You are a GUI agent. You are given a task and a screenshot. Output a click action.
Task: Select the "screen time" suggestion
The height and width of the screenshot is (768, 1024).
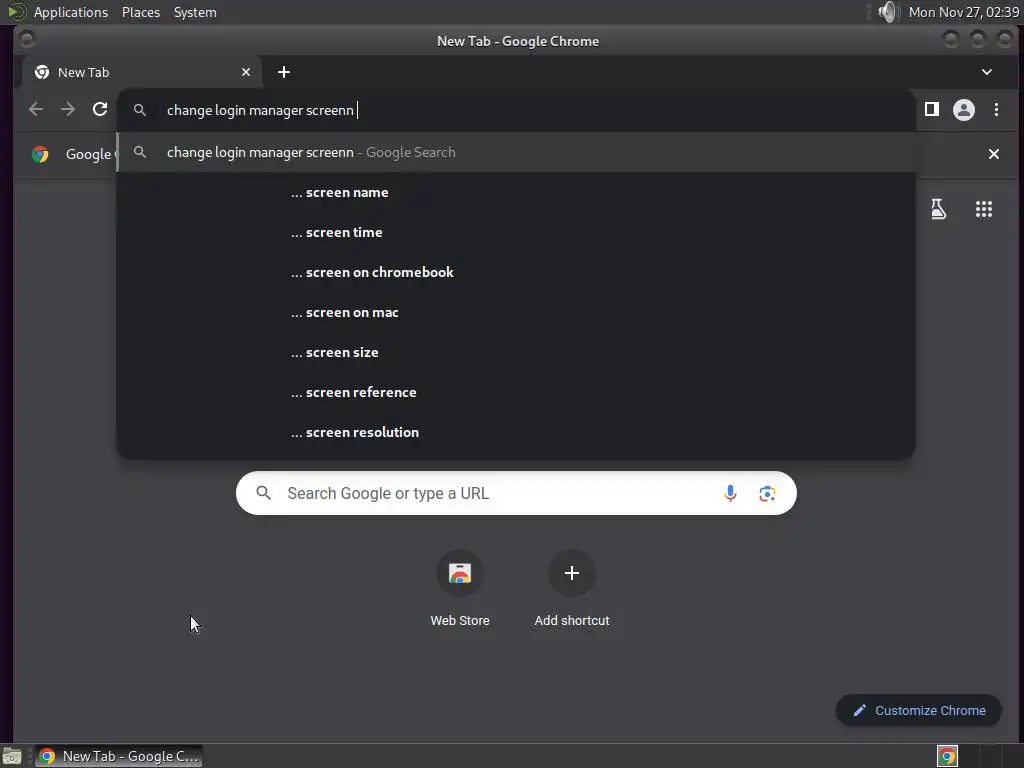tap(516, 232)
